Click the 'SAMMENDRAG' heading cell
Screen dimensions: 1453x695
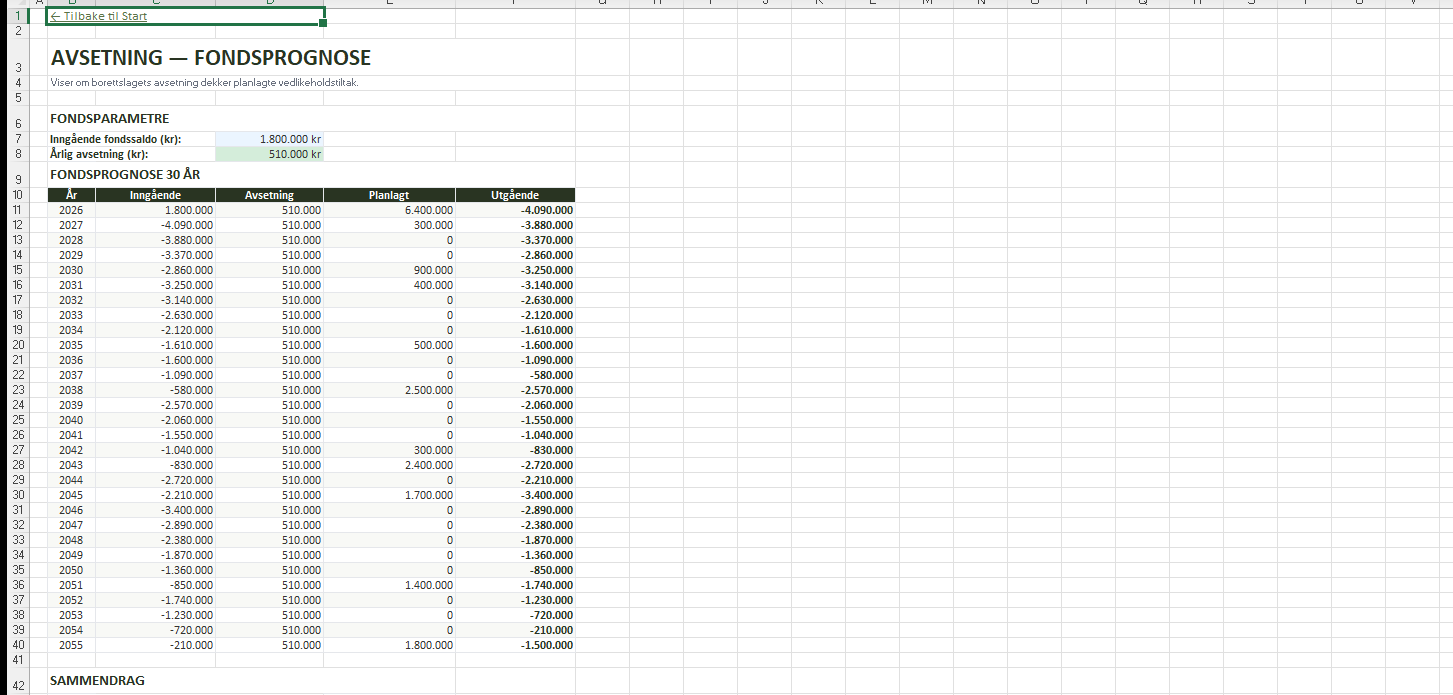pyautogui.click(x=97, y=680)
